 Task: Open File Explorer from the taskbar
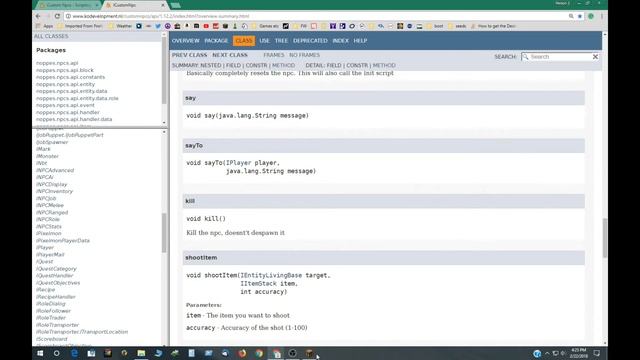[x=141, y=353]
